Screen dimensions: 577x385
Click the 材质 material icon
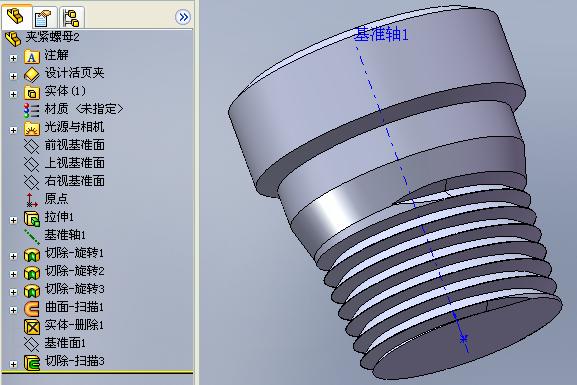(32, 110)
